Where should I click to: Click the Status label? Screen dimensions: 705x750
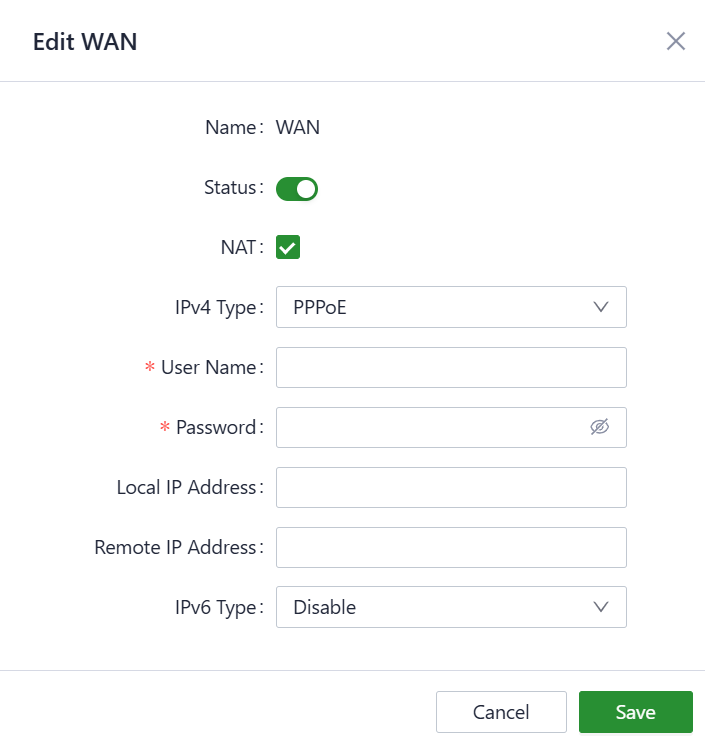coord(230,187)
